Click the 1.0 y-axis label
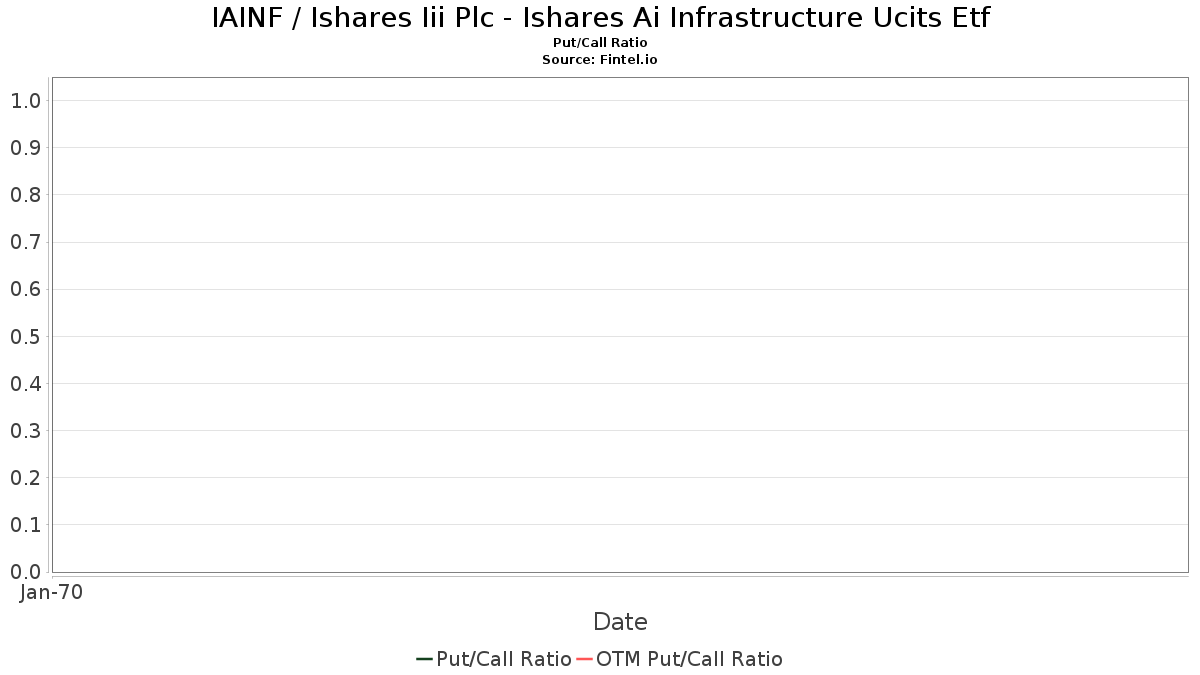 [25, 101]
